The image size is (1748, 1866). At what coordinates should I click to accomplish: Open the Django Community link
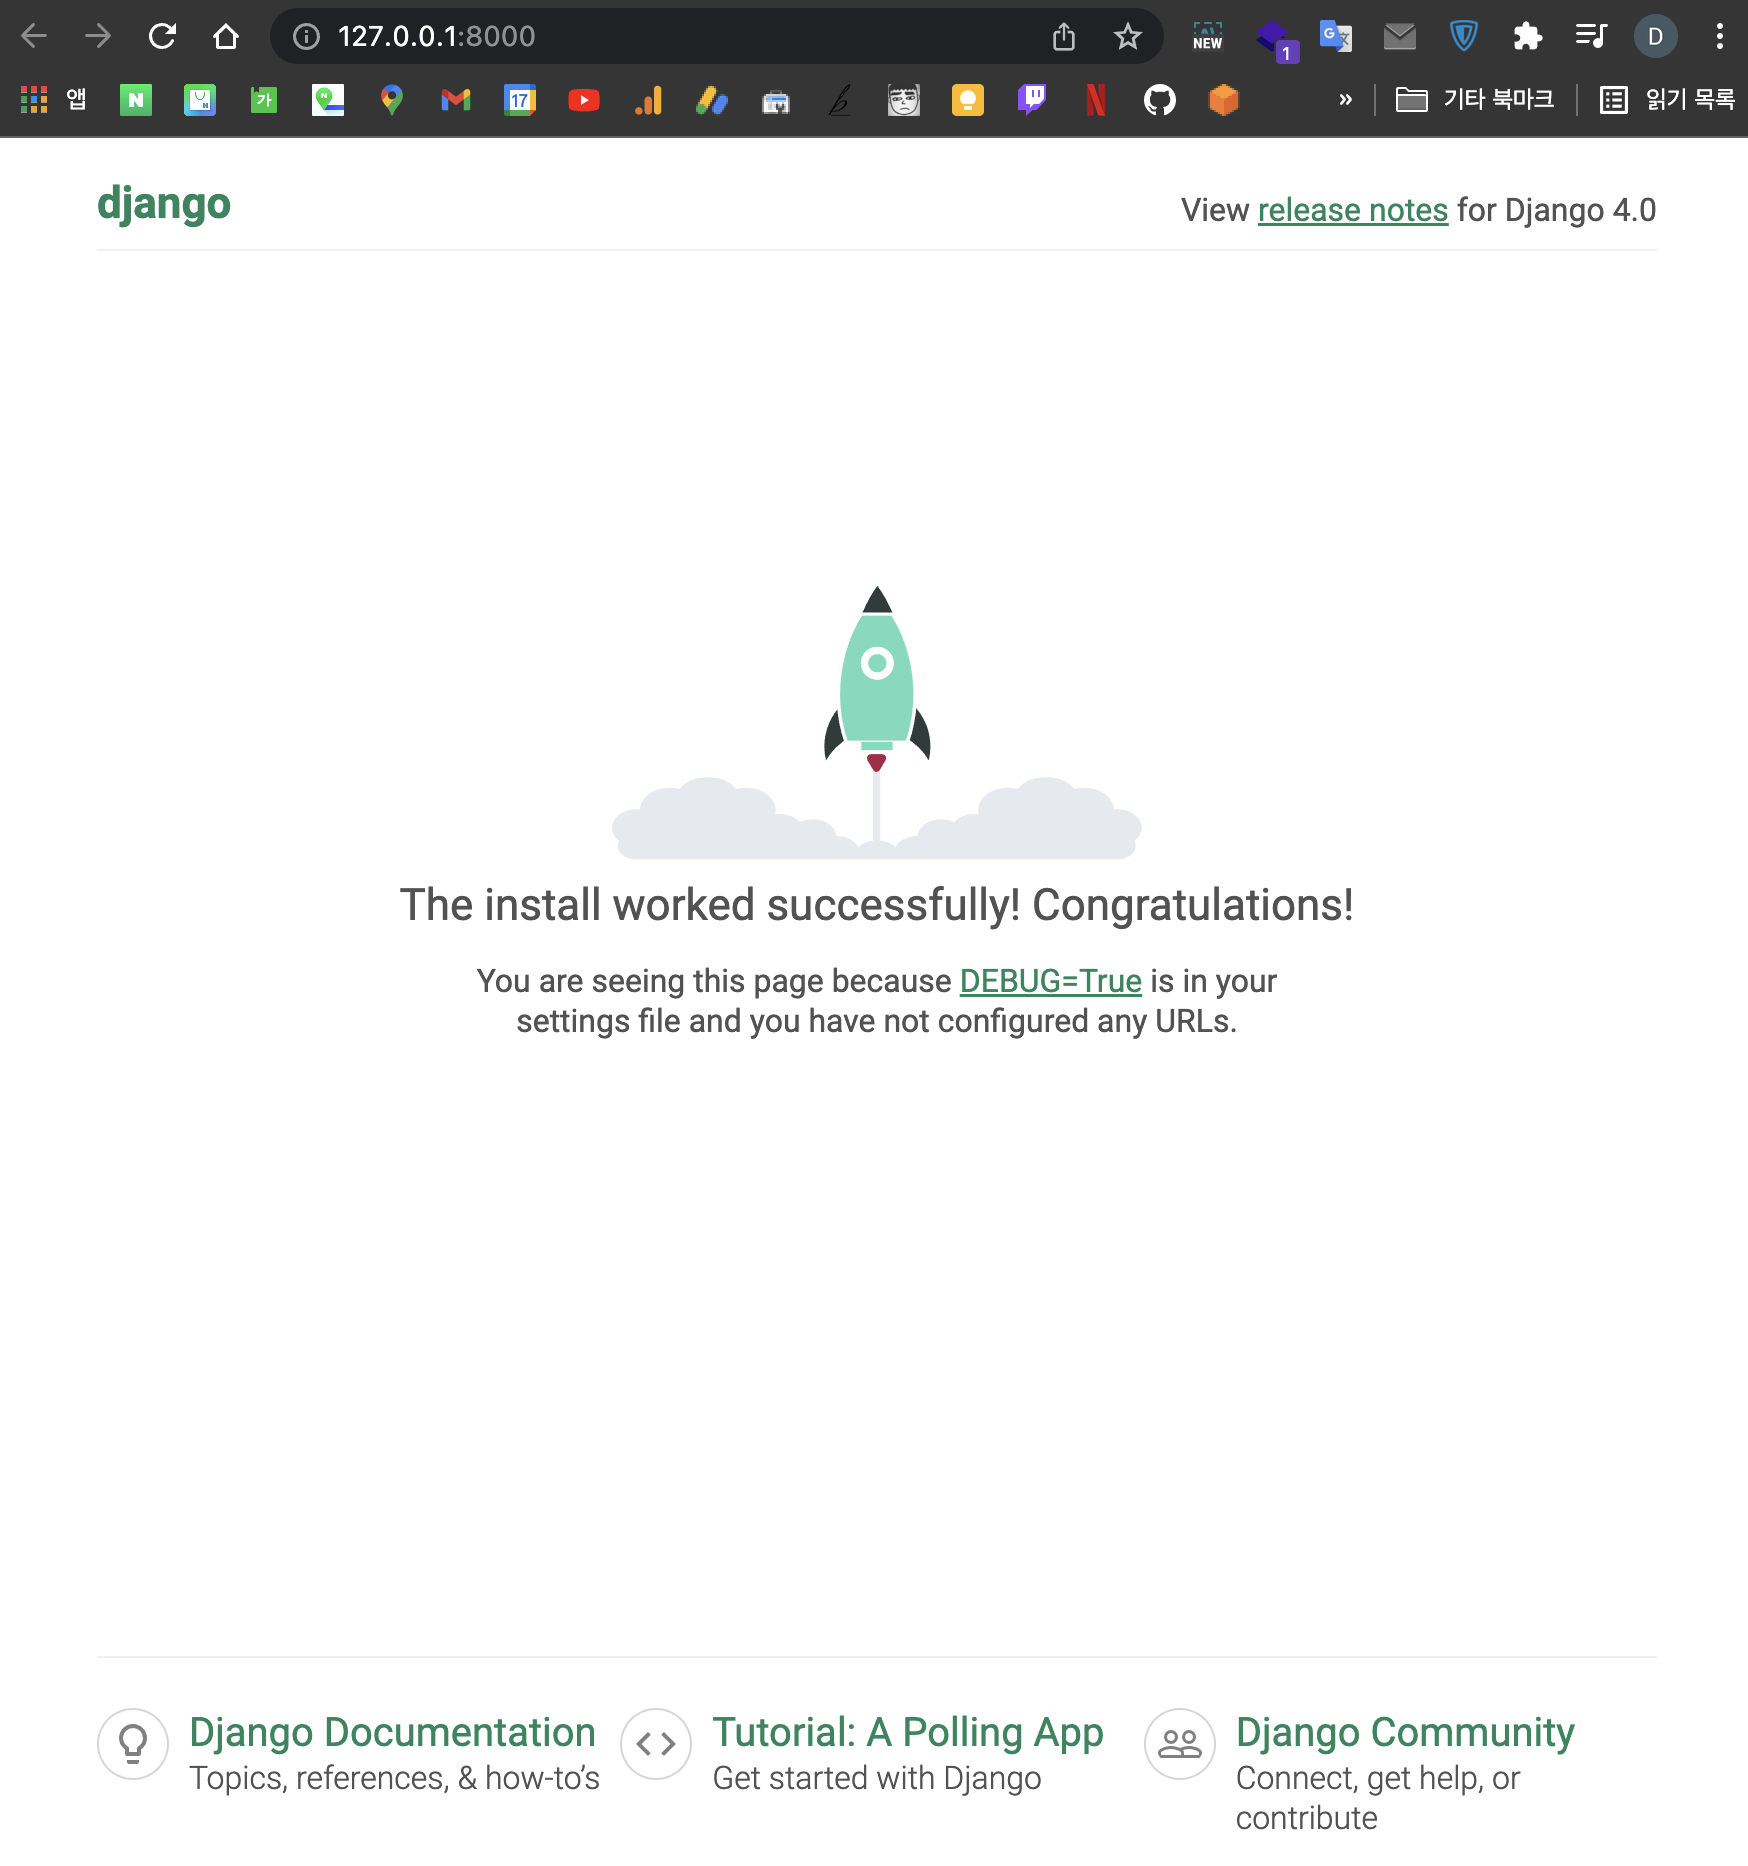tap(1405, 1732)
